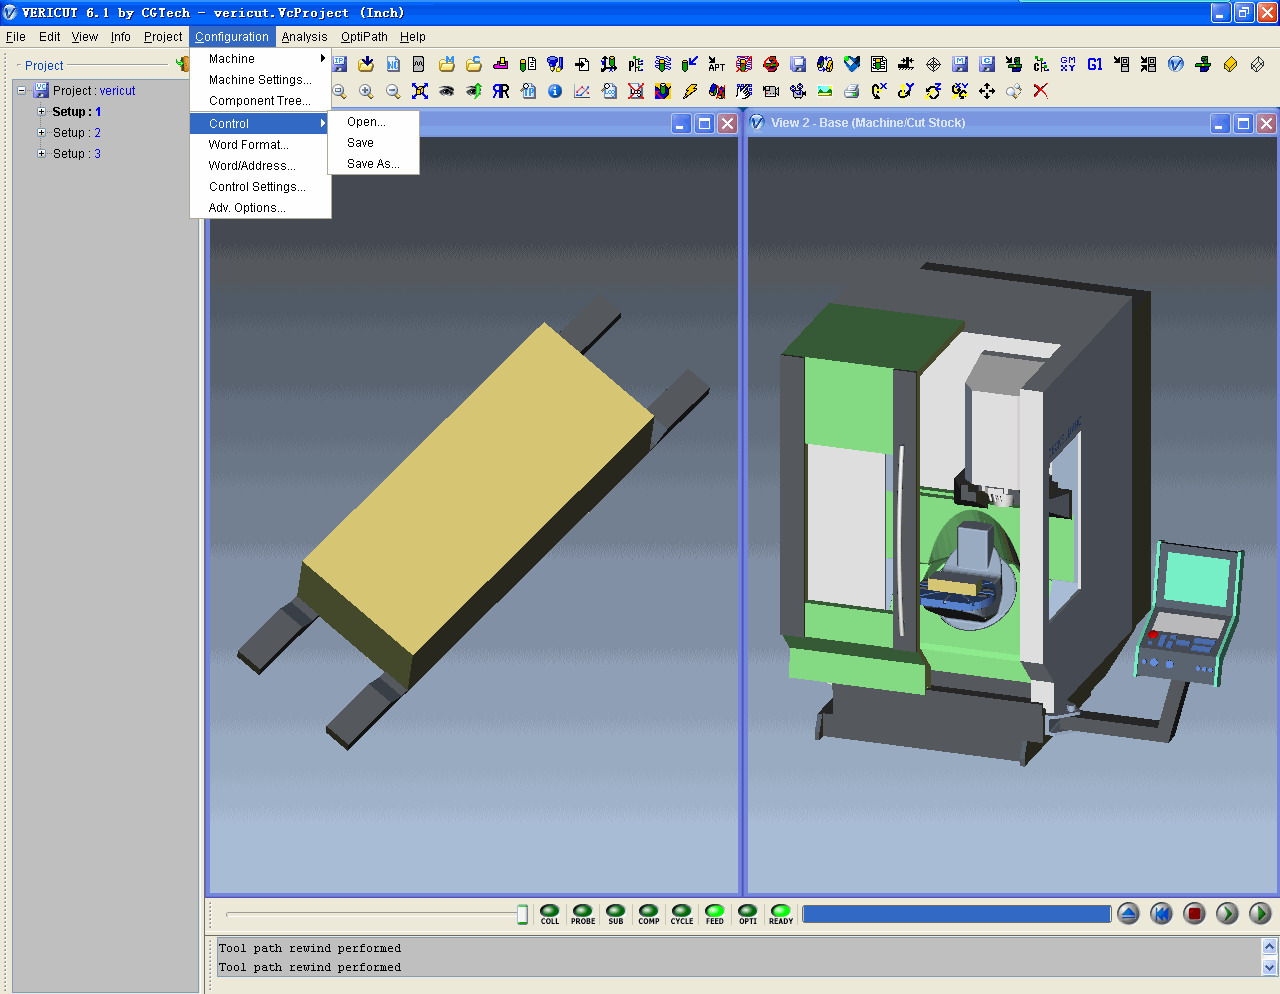Click the graph chart toolbar icon
Screen dimensions: 1280x994
[x=582, y=91]
